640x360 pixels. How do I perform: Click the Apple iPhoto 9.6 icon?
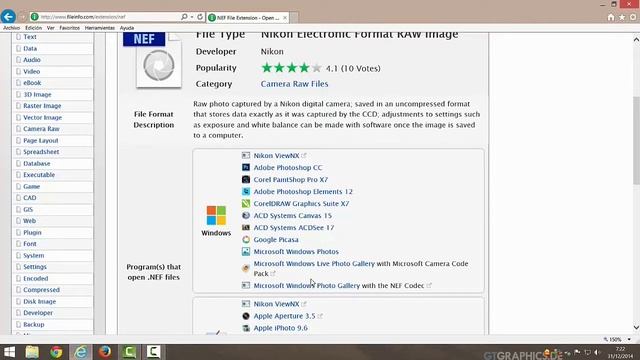246,328
